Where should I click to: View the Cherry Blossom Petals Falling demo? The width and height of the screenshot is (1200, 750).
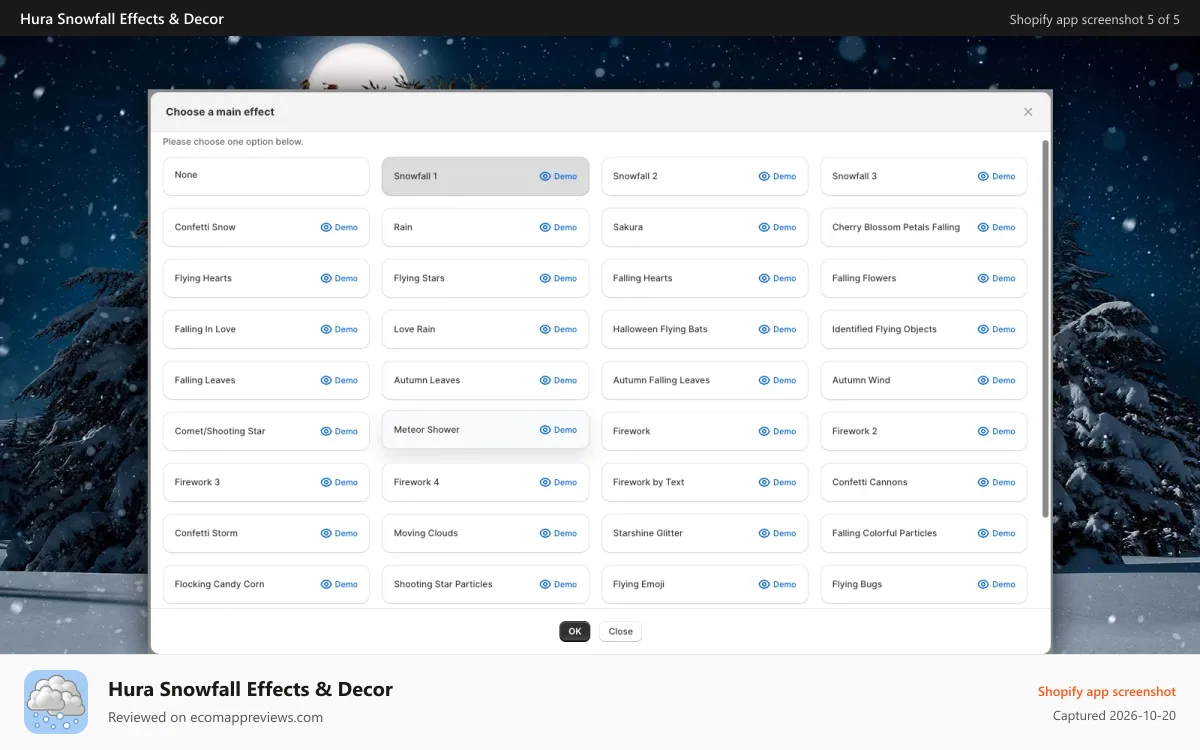pyautogui.click(x=996, y=227)
